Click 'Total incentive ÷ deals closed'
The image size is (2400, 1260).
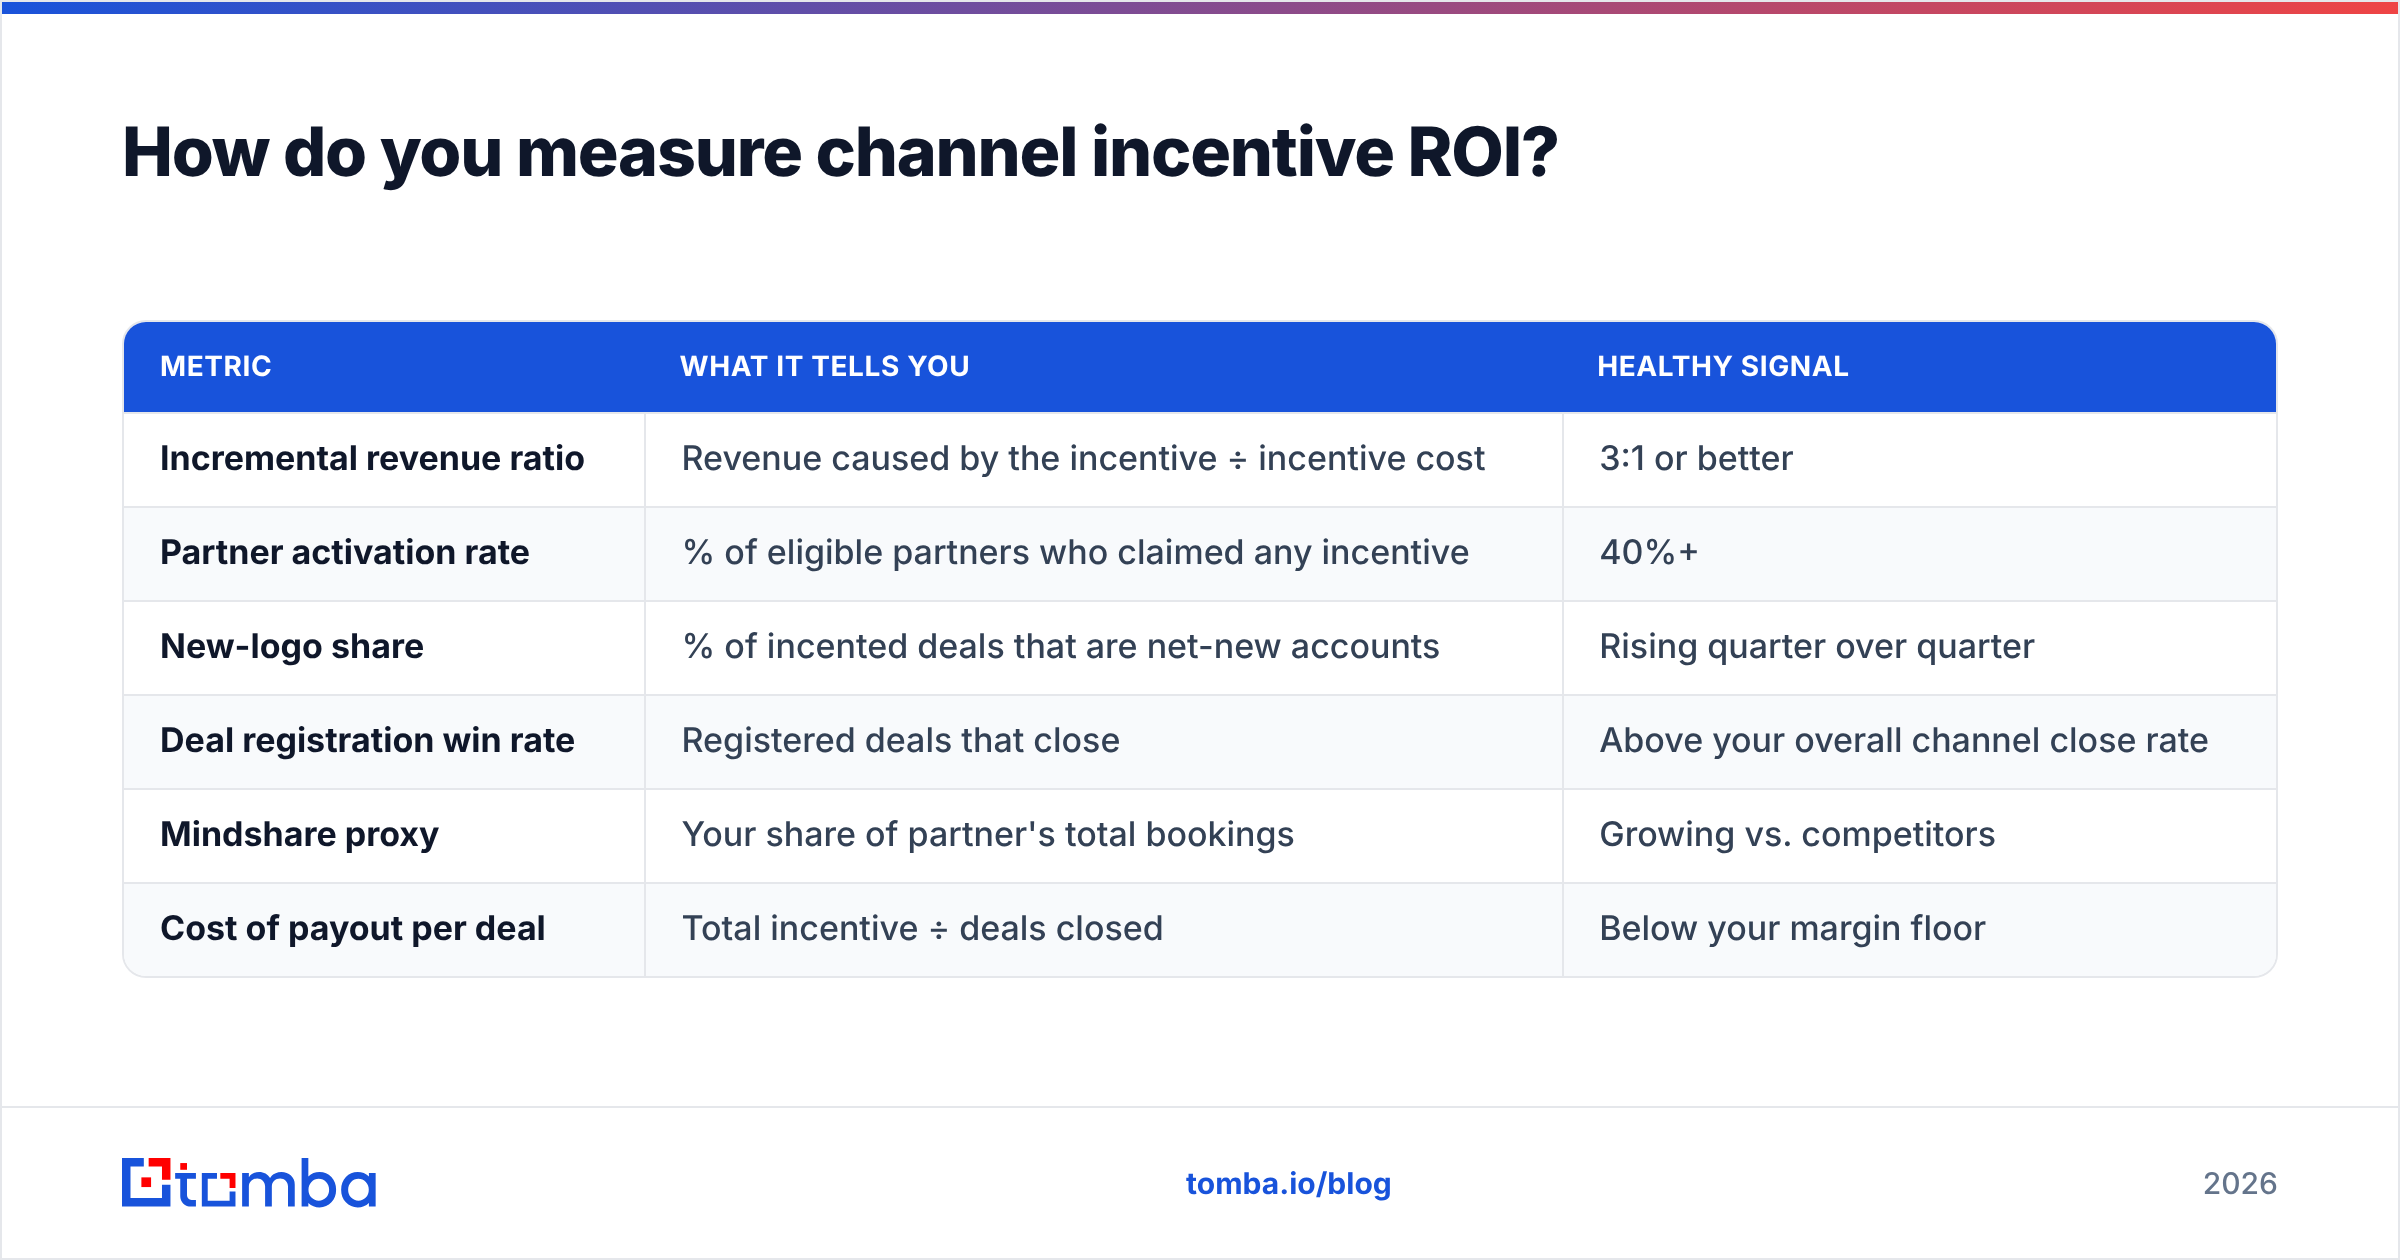pos(923,928)
